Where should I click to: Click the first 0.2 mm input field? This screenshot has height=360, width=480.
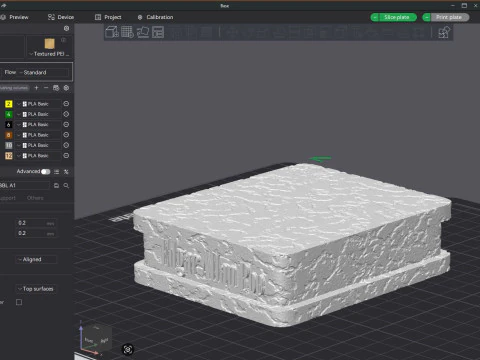click(36, 223)
